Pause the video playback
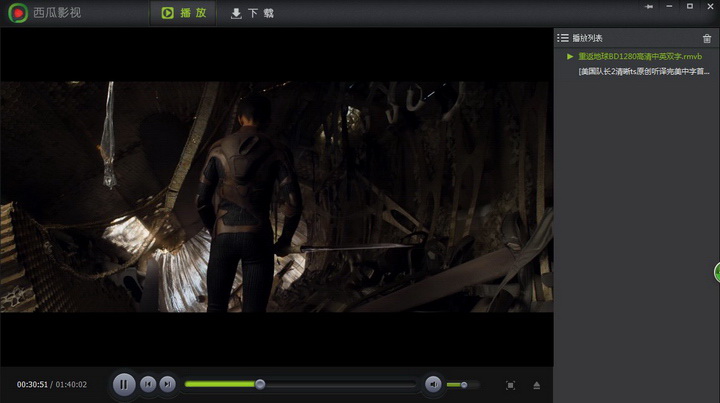This screenshot has height=403, width=720. pyautogui.click(x=124, y=384)
